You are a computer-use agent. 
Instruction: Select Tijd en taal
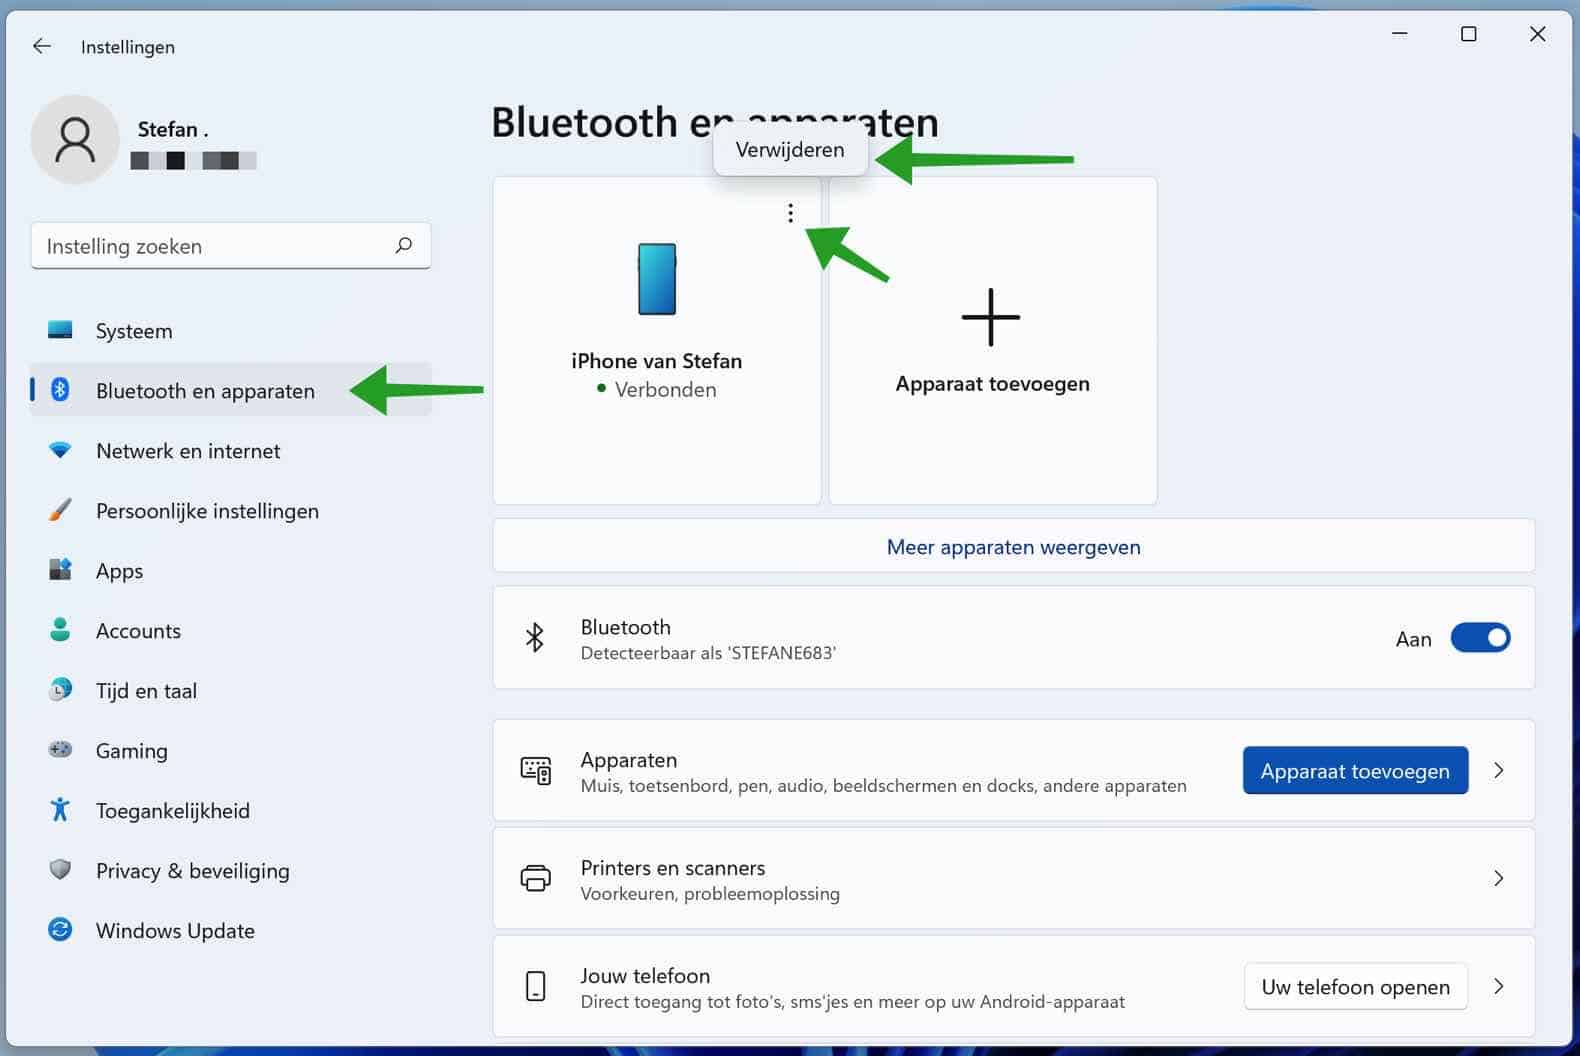click(231, 690)
